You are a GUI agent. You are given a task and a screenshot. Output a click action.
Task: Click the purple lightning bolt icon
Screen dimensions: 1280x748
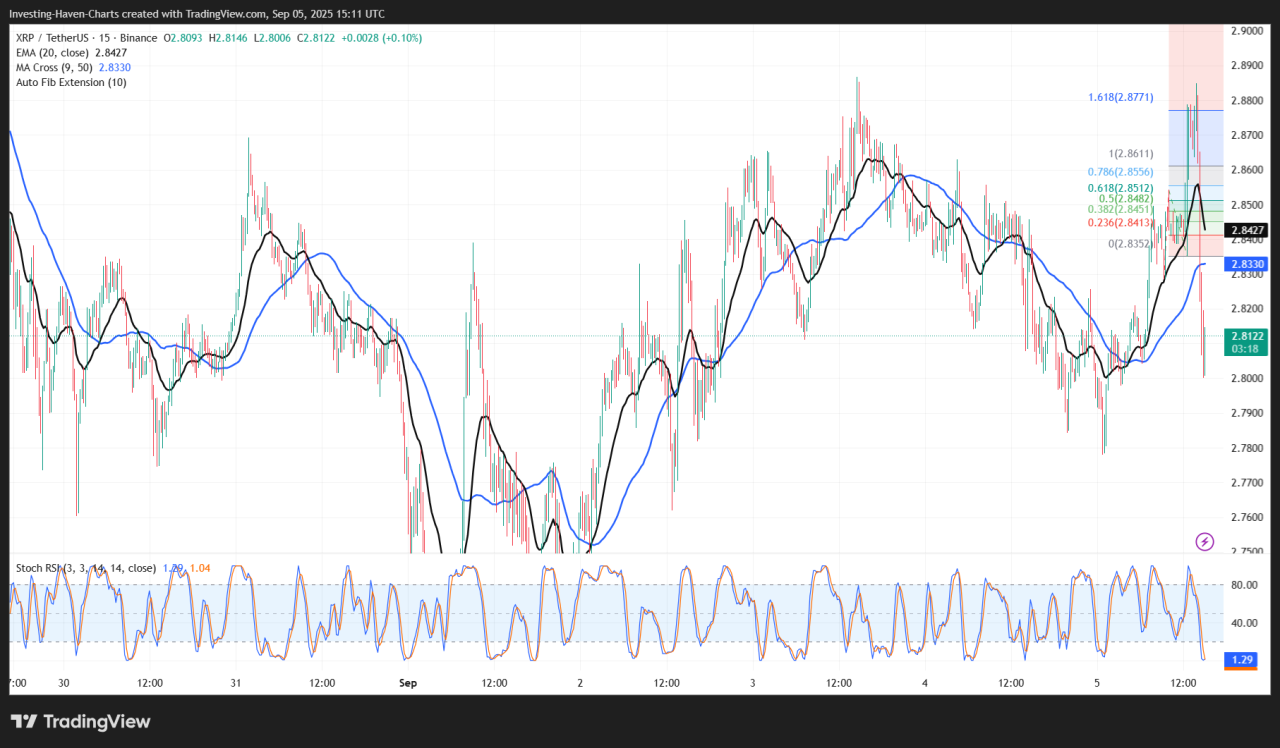point(1204,541)
